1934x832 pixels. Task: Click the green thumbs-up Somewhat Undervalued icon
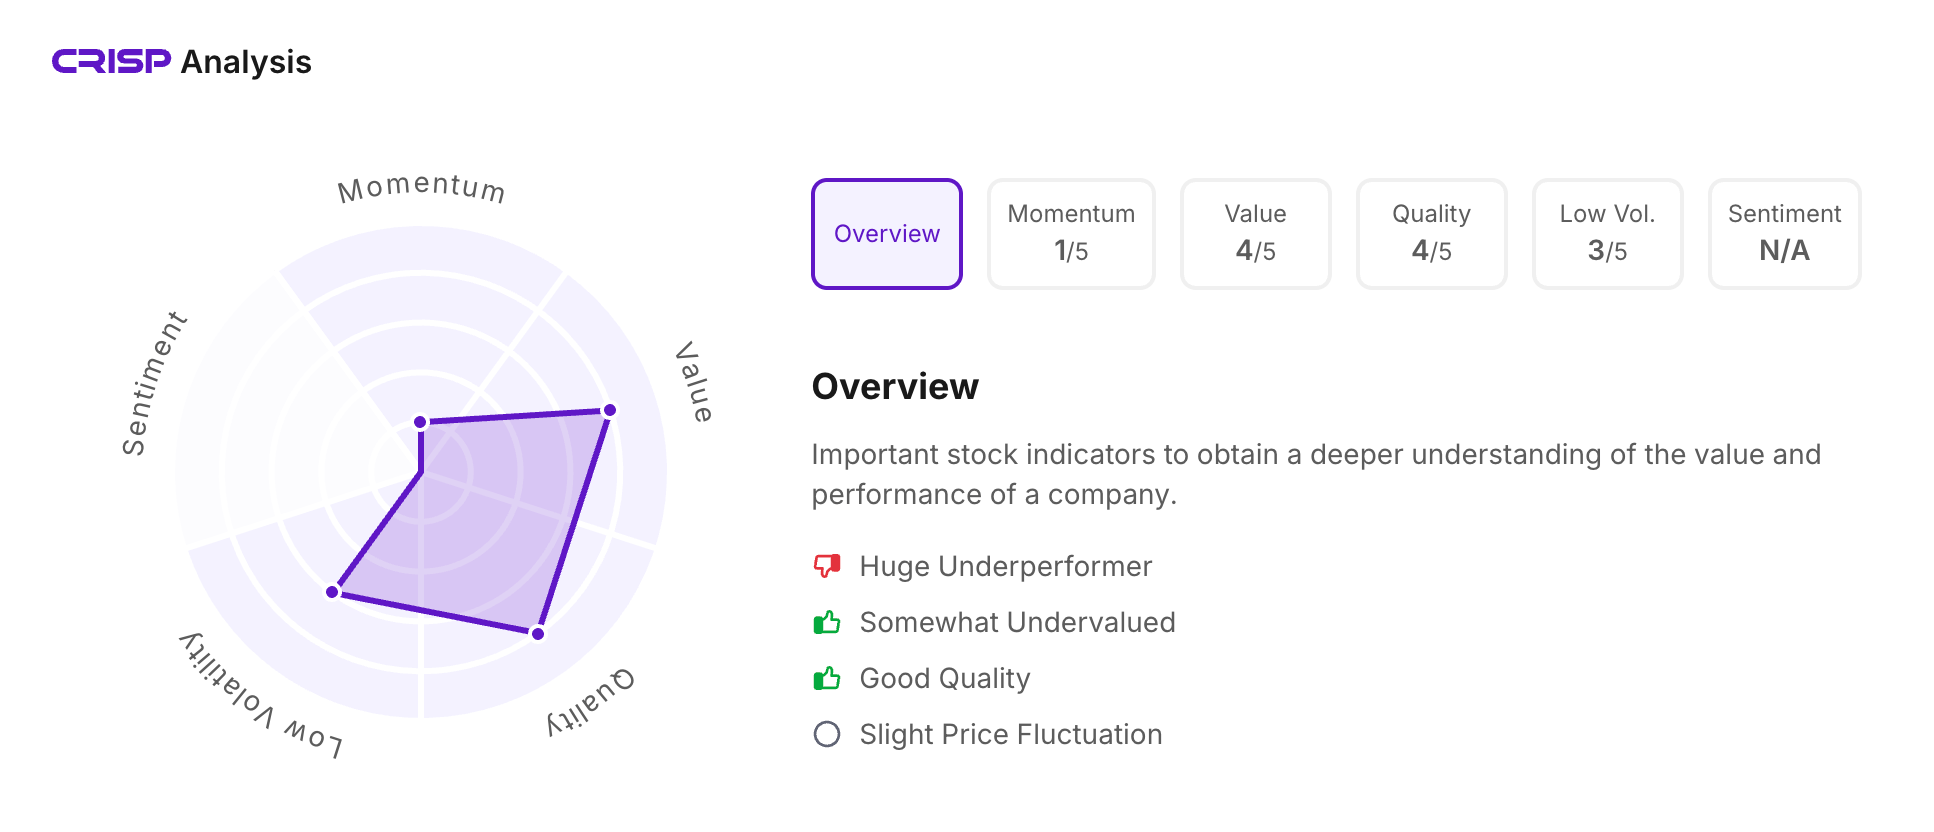(827, 622)
